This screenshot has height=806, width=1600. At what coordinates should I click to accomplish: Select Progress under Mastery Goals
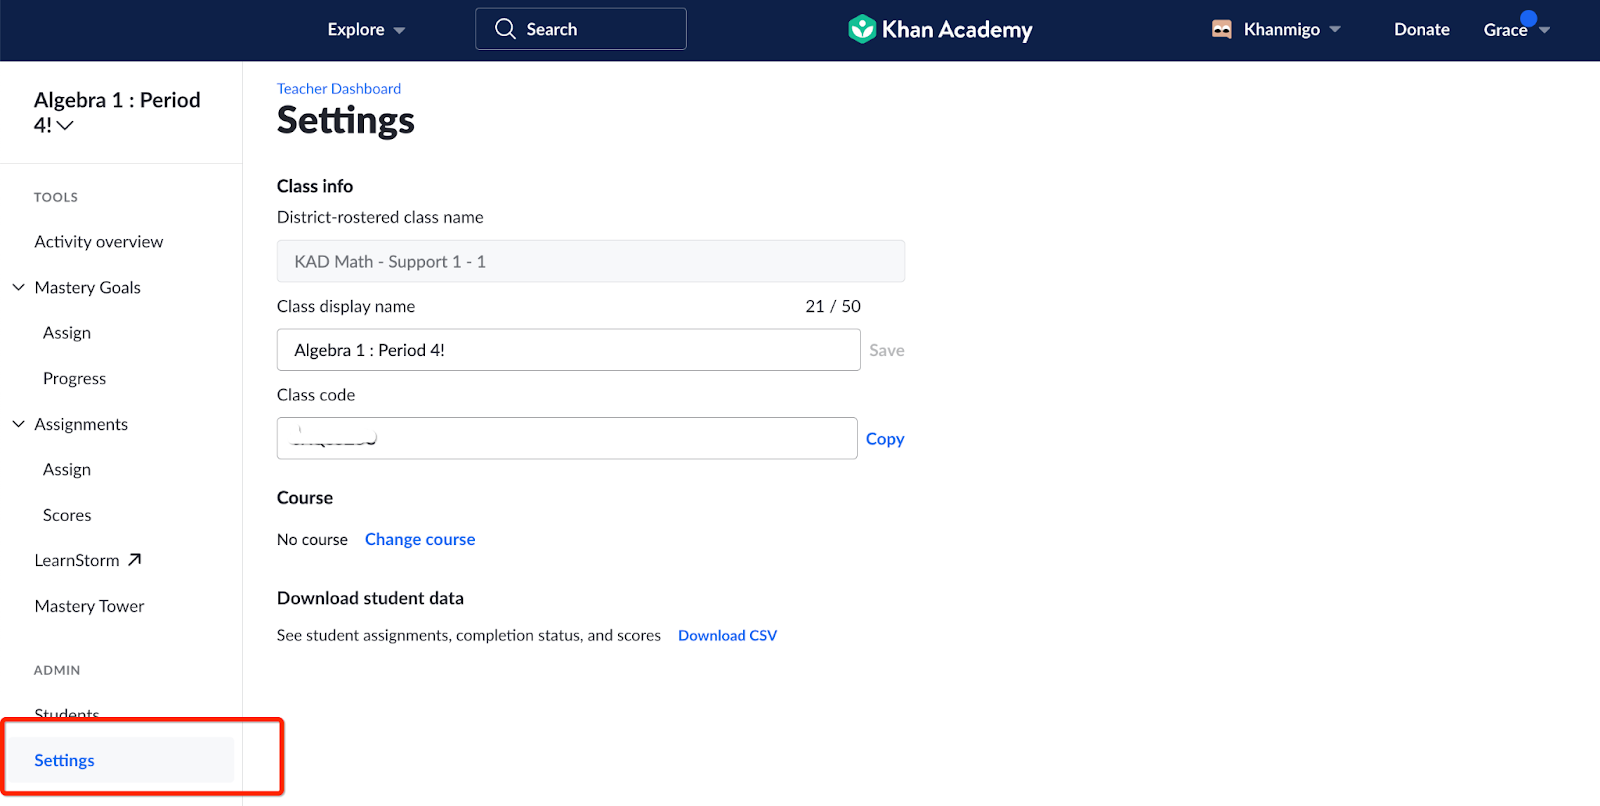point(75,379)
